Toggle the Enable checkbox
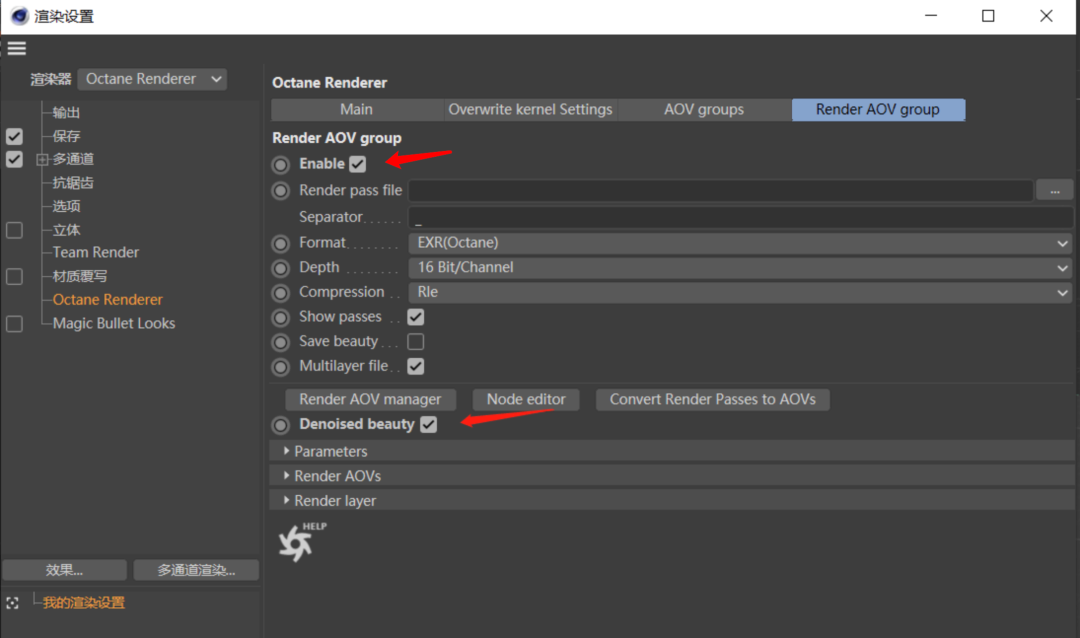1080x638 pixels. (357, 164)
